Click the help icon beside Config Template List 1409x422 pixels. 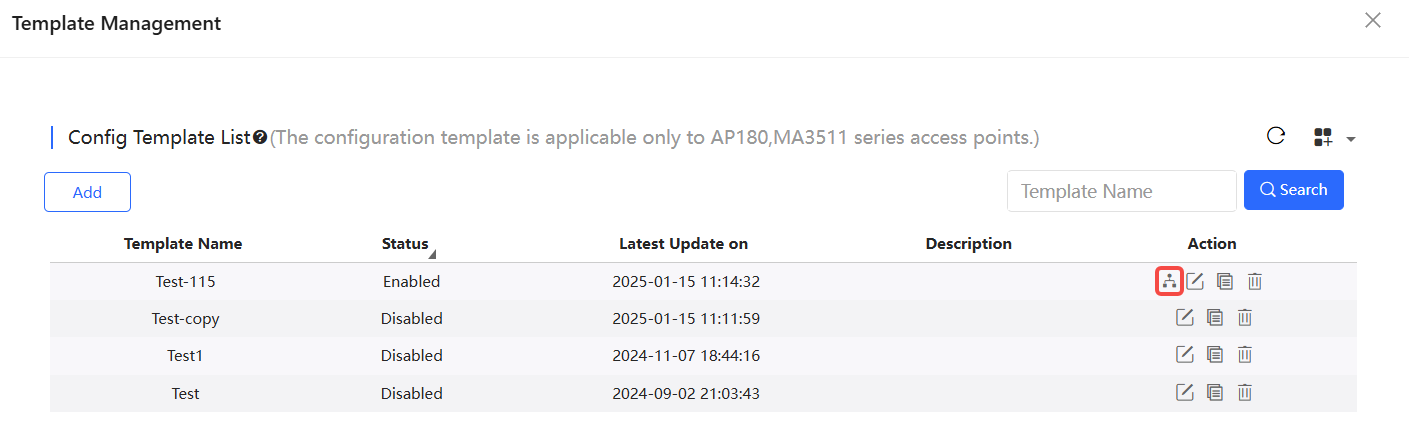point(260,138)
